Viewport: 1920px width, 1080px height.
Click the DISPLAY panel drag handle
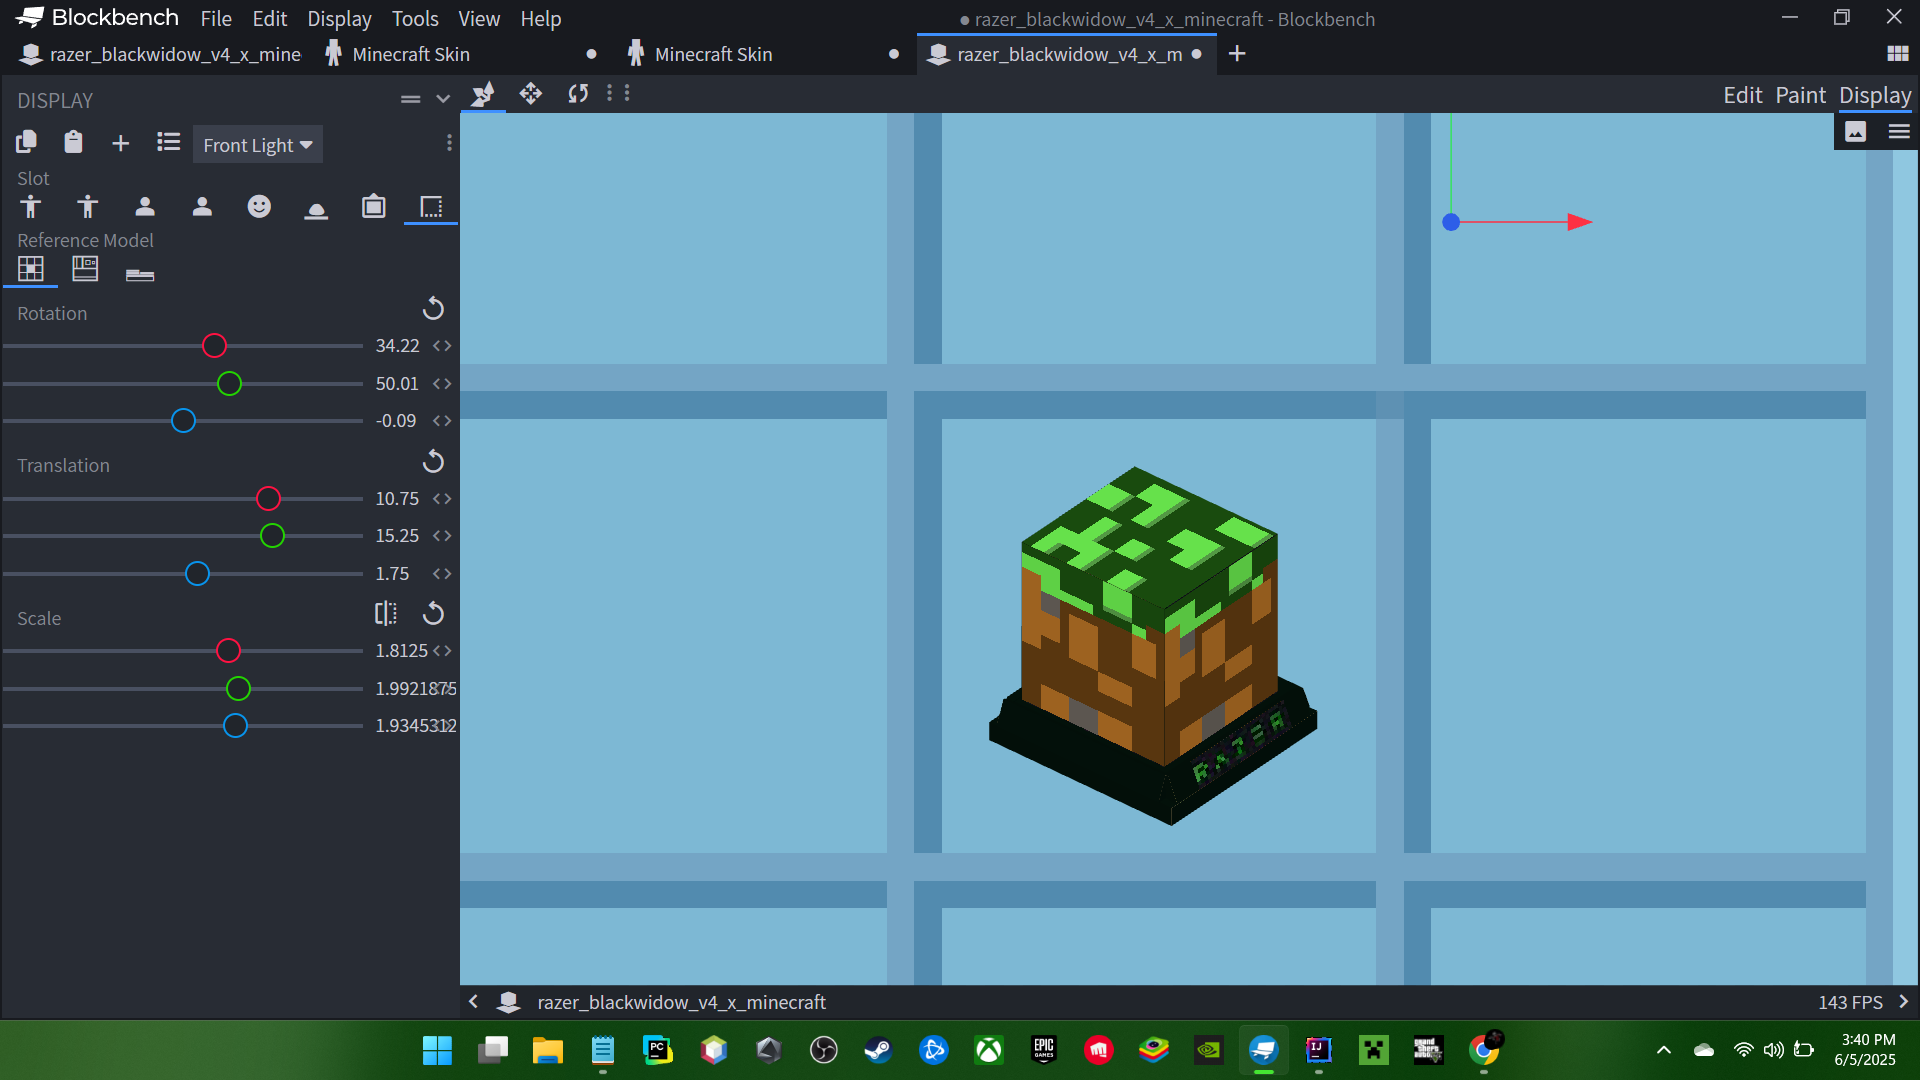tap(410, 99)
